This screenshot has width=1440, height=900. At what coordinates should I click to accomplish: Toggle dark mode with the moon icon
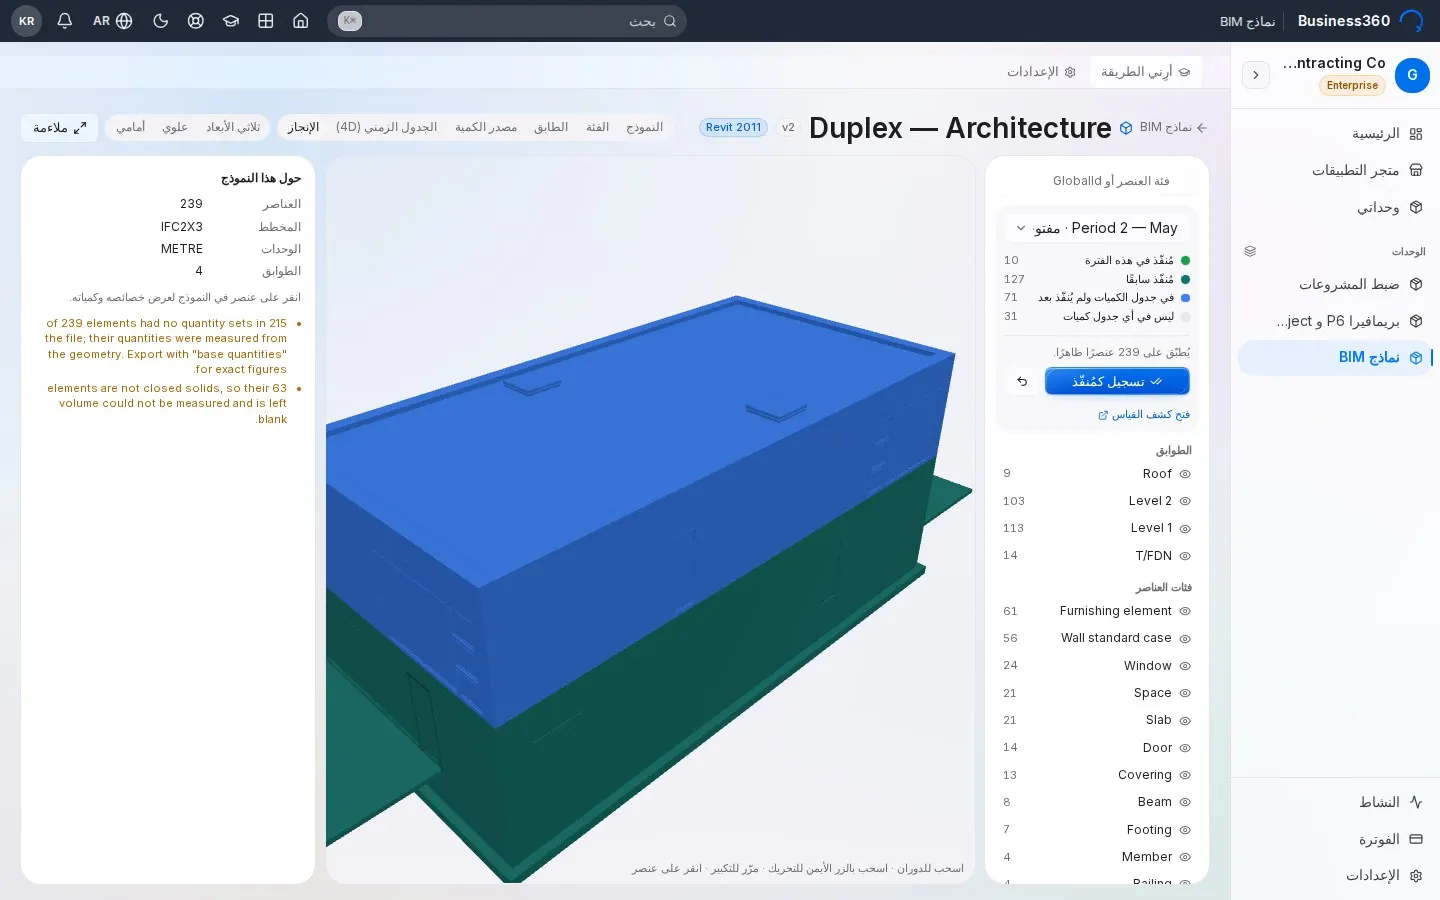[160, 21]
